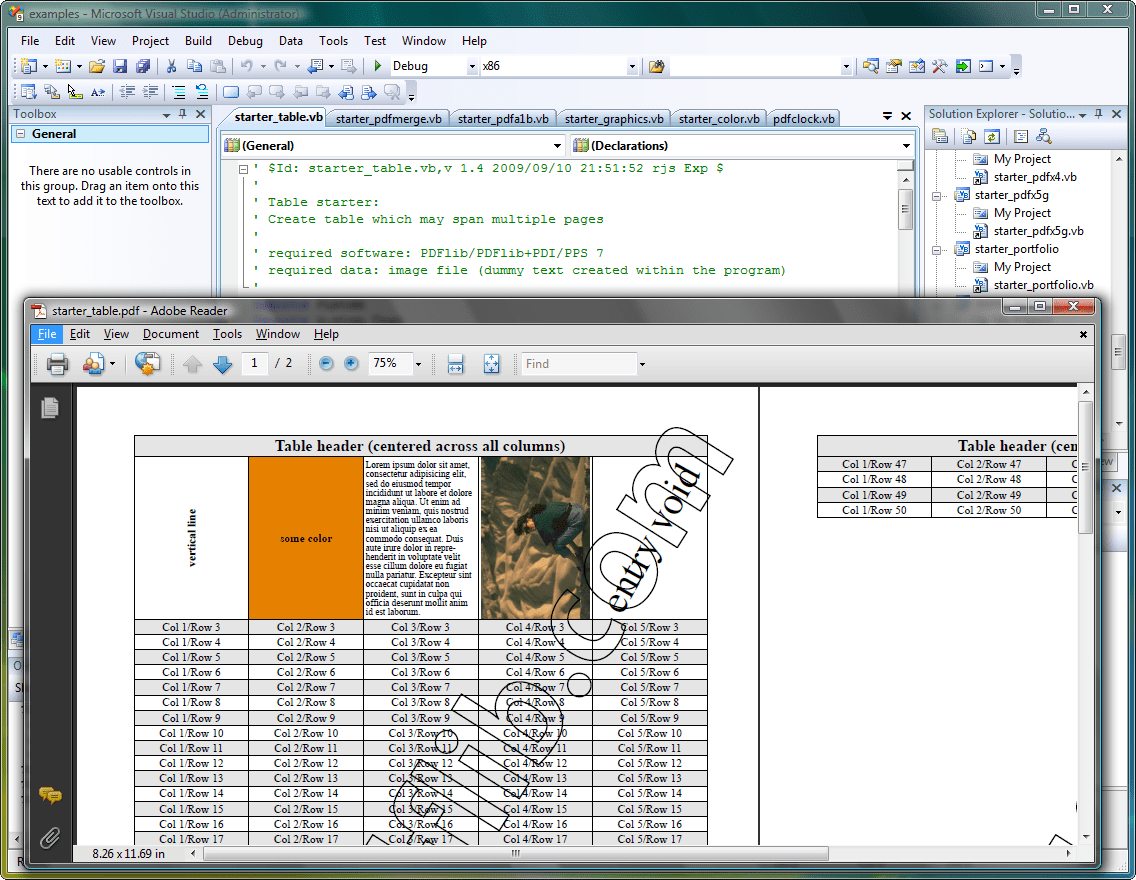This screenshot has width=1136, height=880.
Task: Click the Refresh icon in Solution Explorer
Action: coord(992,135)
